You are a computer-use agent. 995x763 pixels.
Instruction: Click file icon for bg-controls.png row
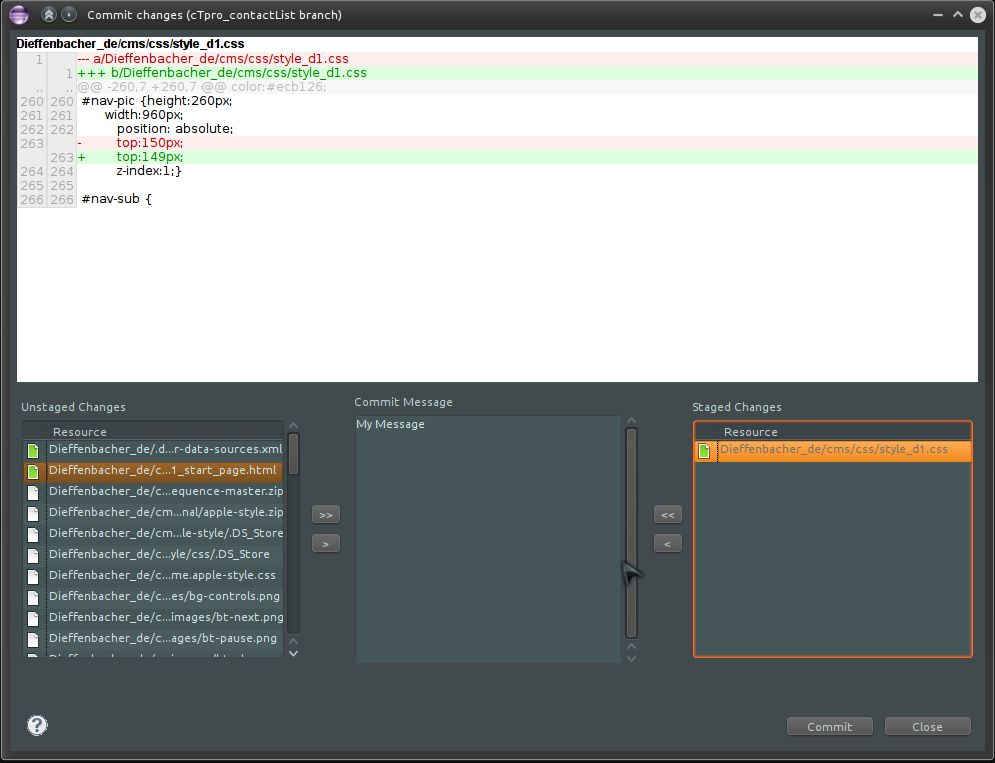(33, 597)
